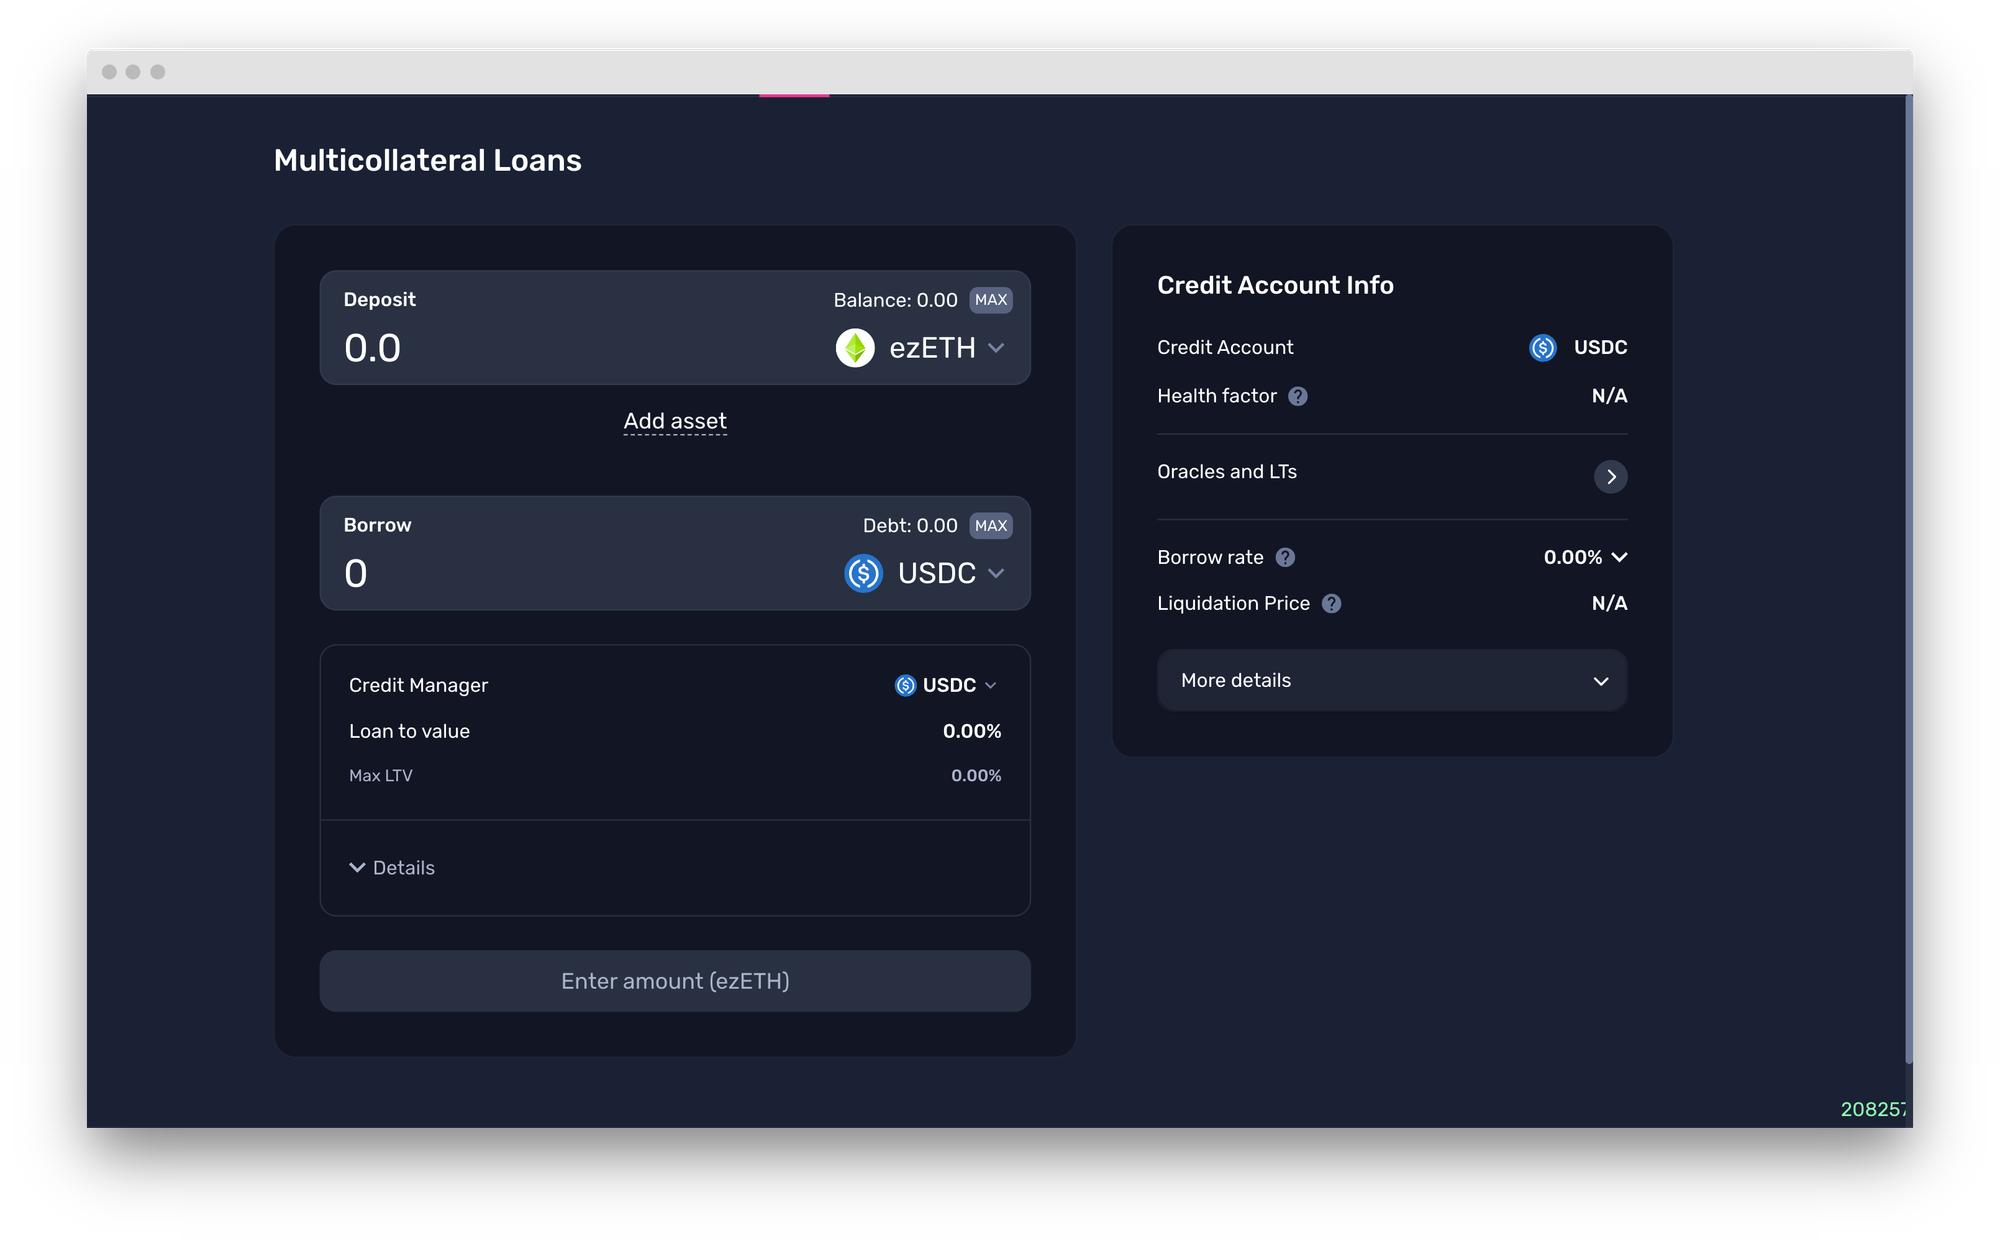The height and width of the screenshot is (1252, 2000).
Task: Click the USDC coin icon in Borrow
Action: (x=863, y=573)
